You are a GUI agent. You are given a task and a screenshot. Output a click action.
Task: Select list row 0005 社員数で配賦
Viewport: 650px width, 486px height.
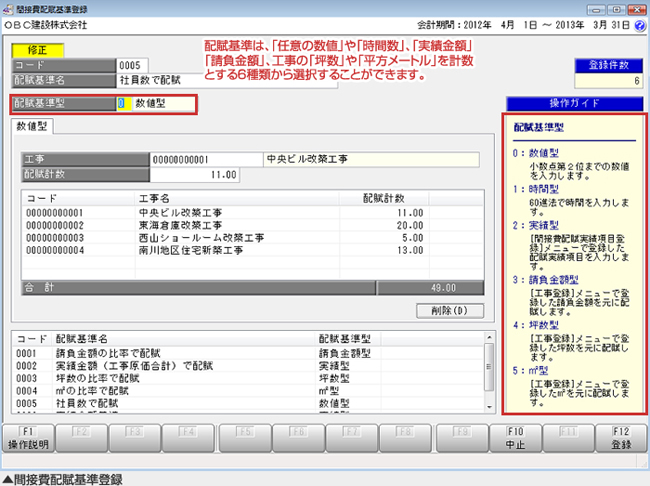click(x=248, y=403)
